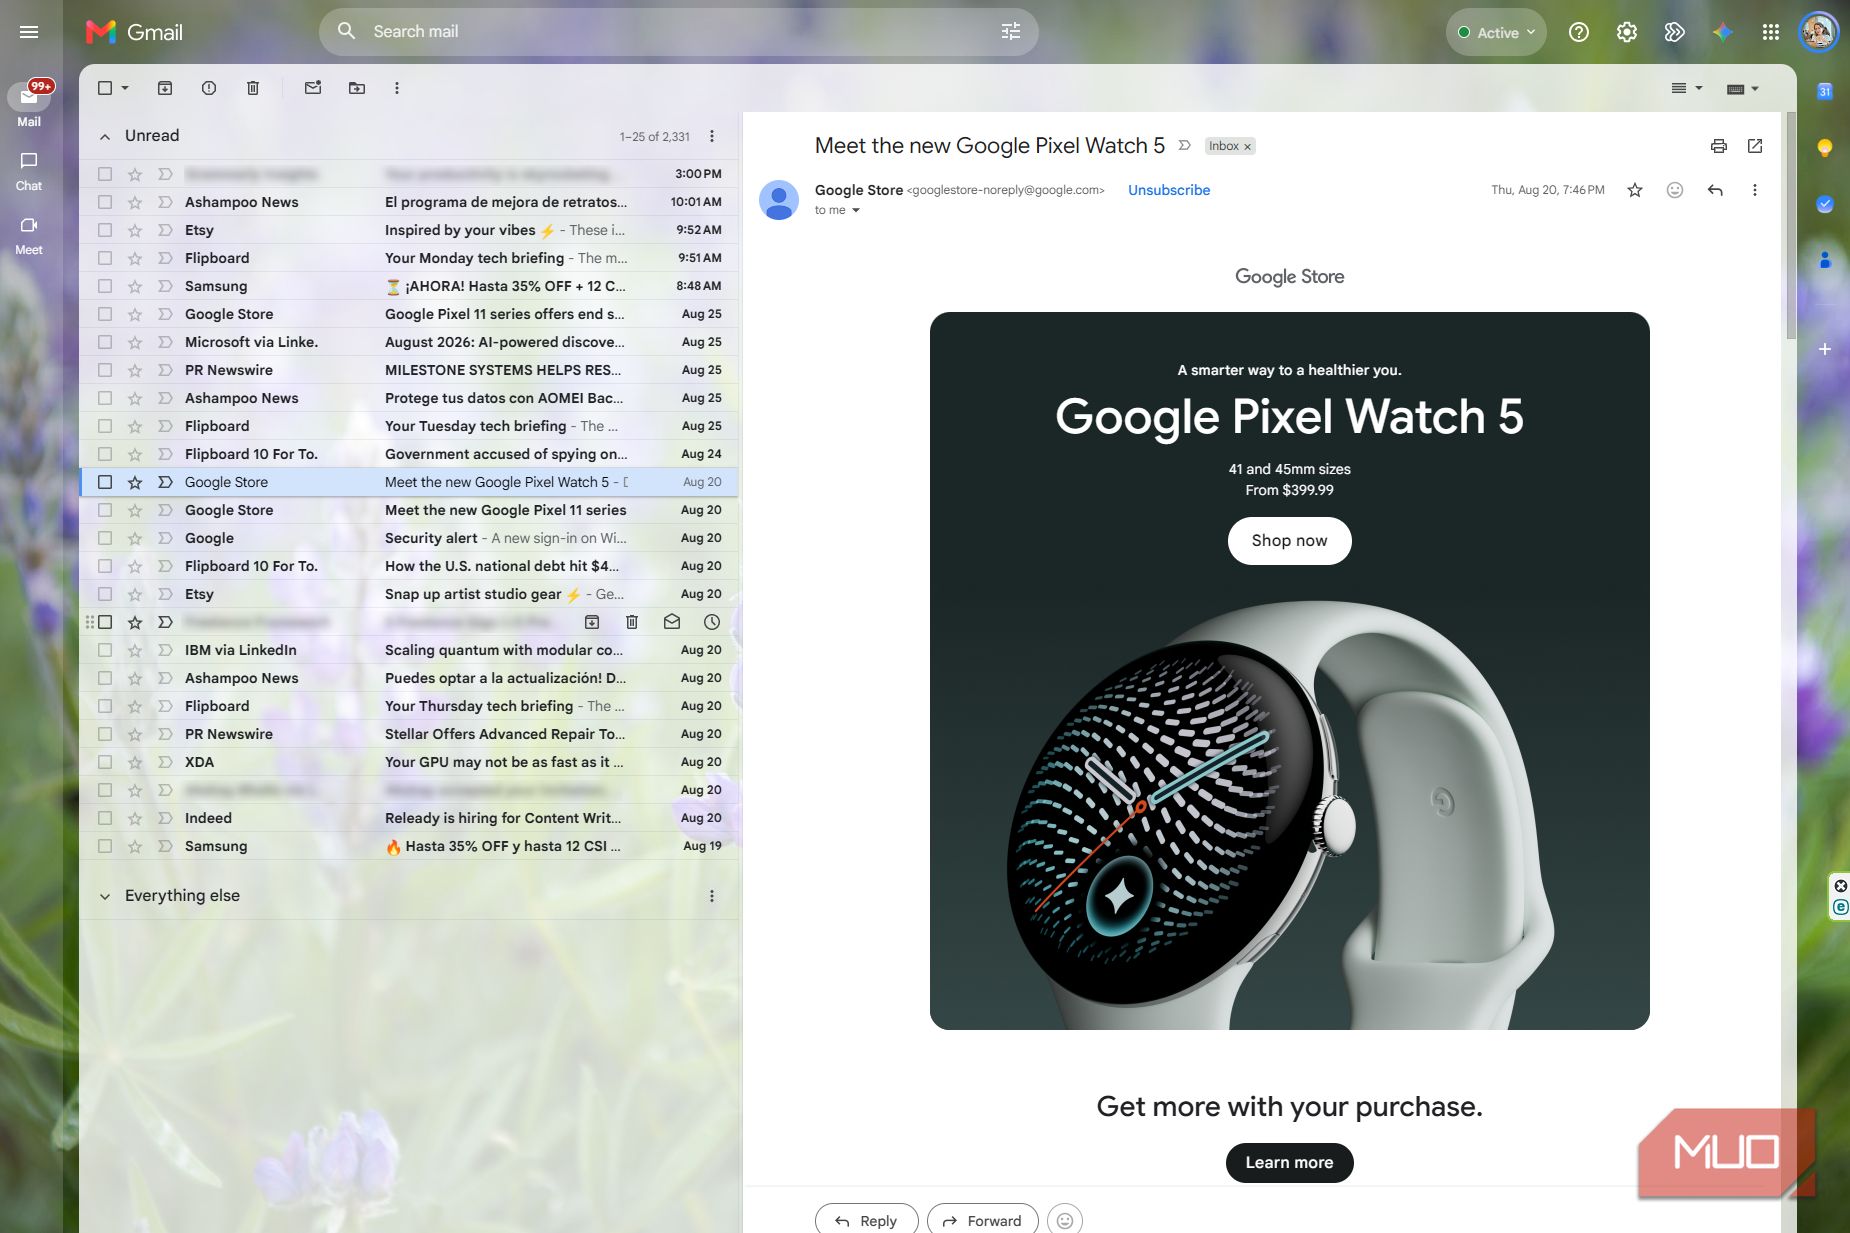Select the Etsy Inspired by your vibes email checkbox

105,230
